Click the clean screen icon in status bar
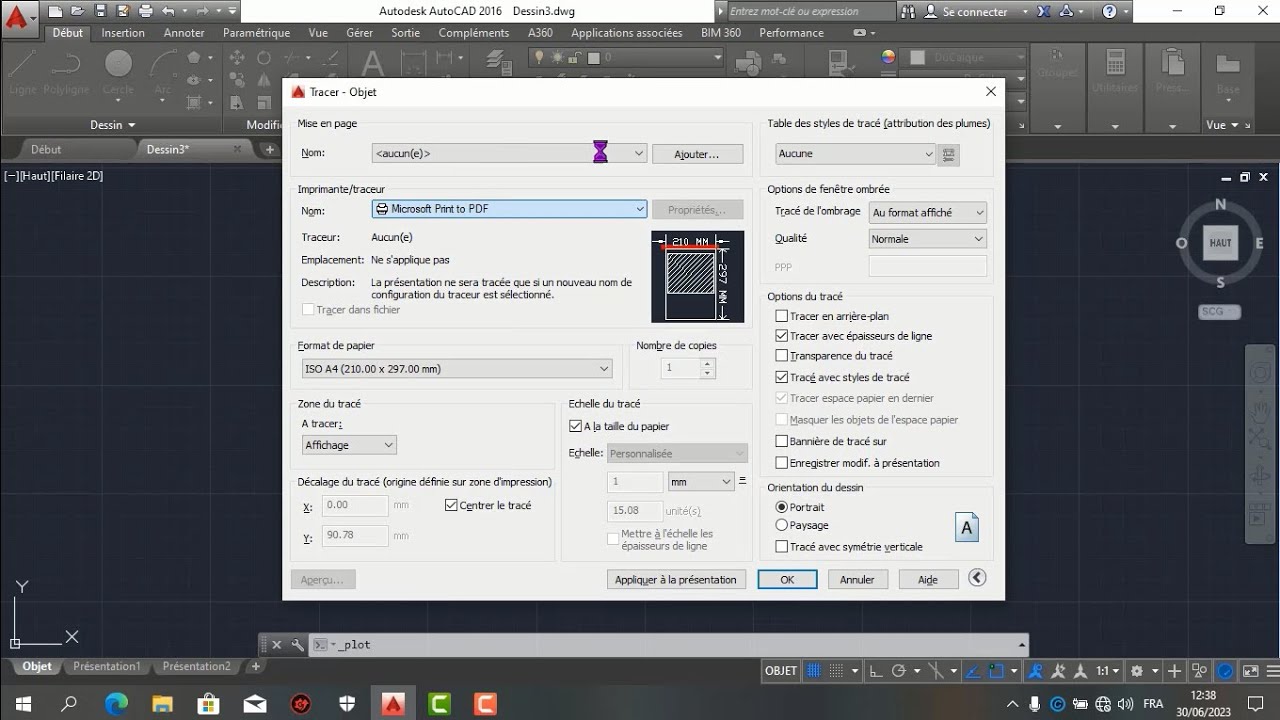The width and height of the screenshot is (1280, 720). click(x=1250, y=671)
